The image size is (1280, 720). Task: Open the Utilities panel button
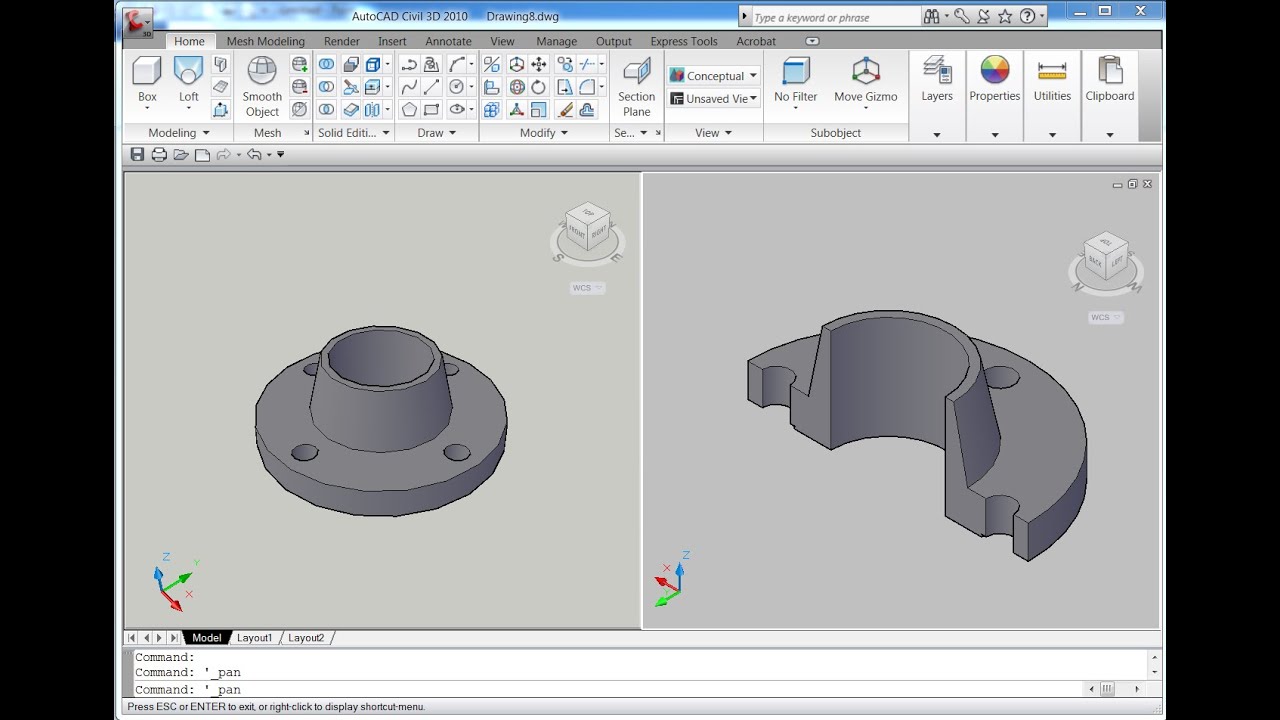[1052, 96]
